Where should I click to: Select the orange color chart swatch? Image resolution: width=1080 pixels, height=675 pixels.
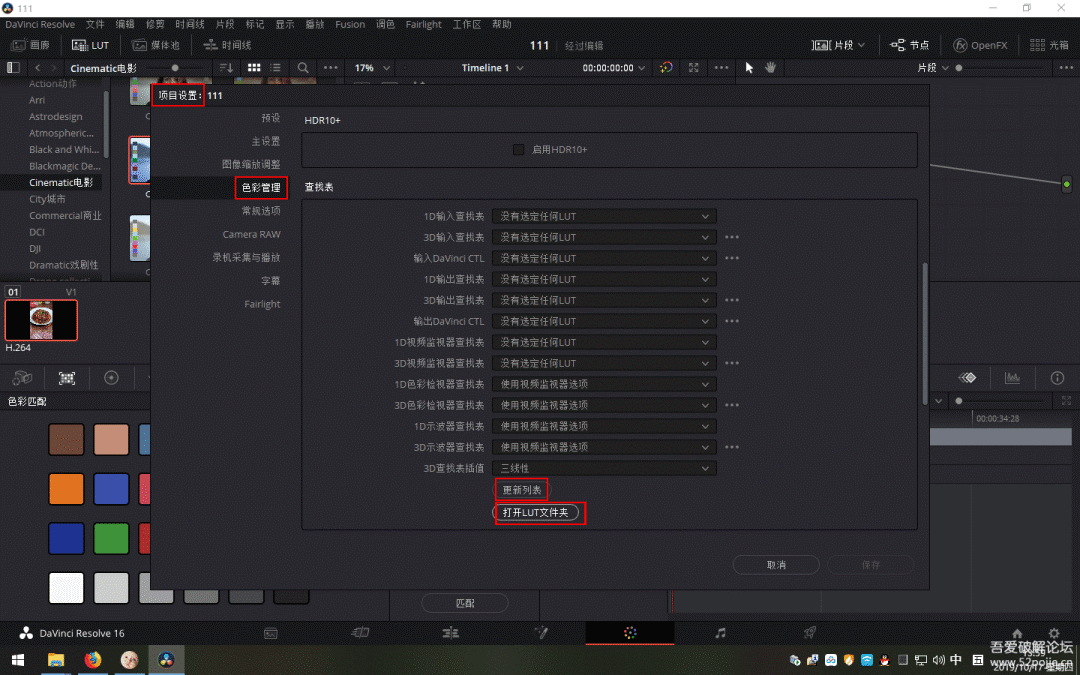pyautogui.click(x=66, y=489)
